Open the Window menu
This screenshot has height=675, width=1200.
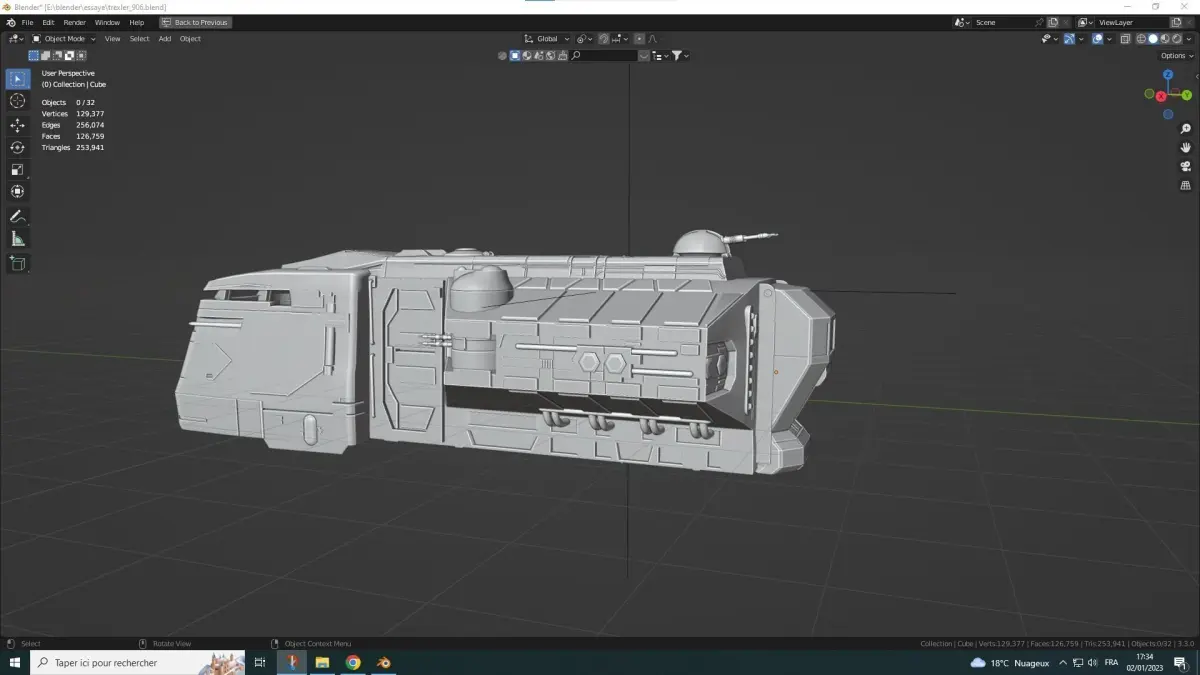click(x=107, y=22)
